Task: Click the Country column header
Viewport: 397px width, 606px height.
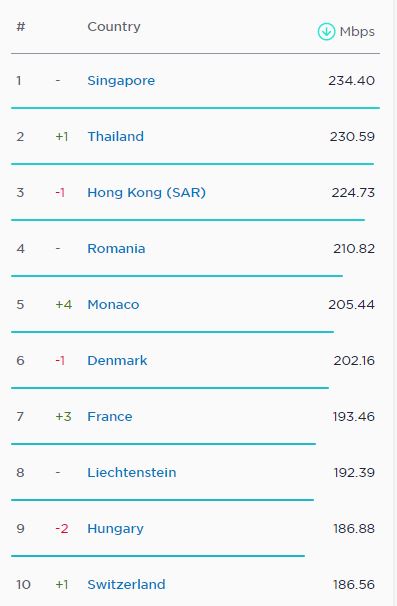Action: [114, 27]
